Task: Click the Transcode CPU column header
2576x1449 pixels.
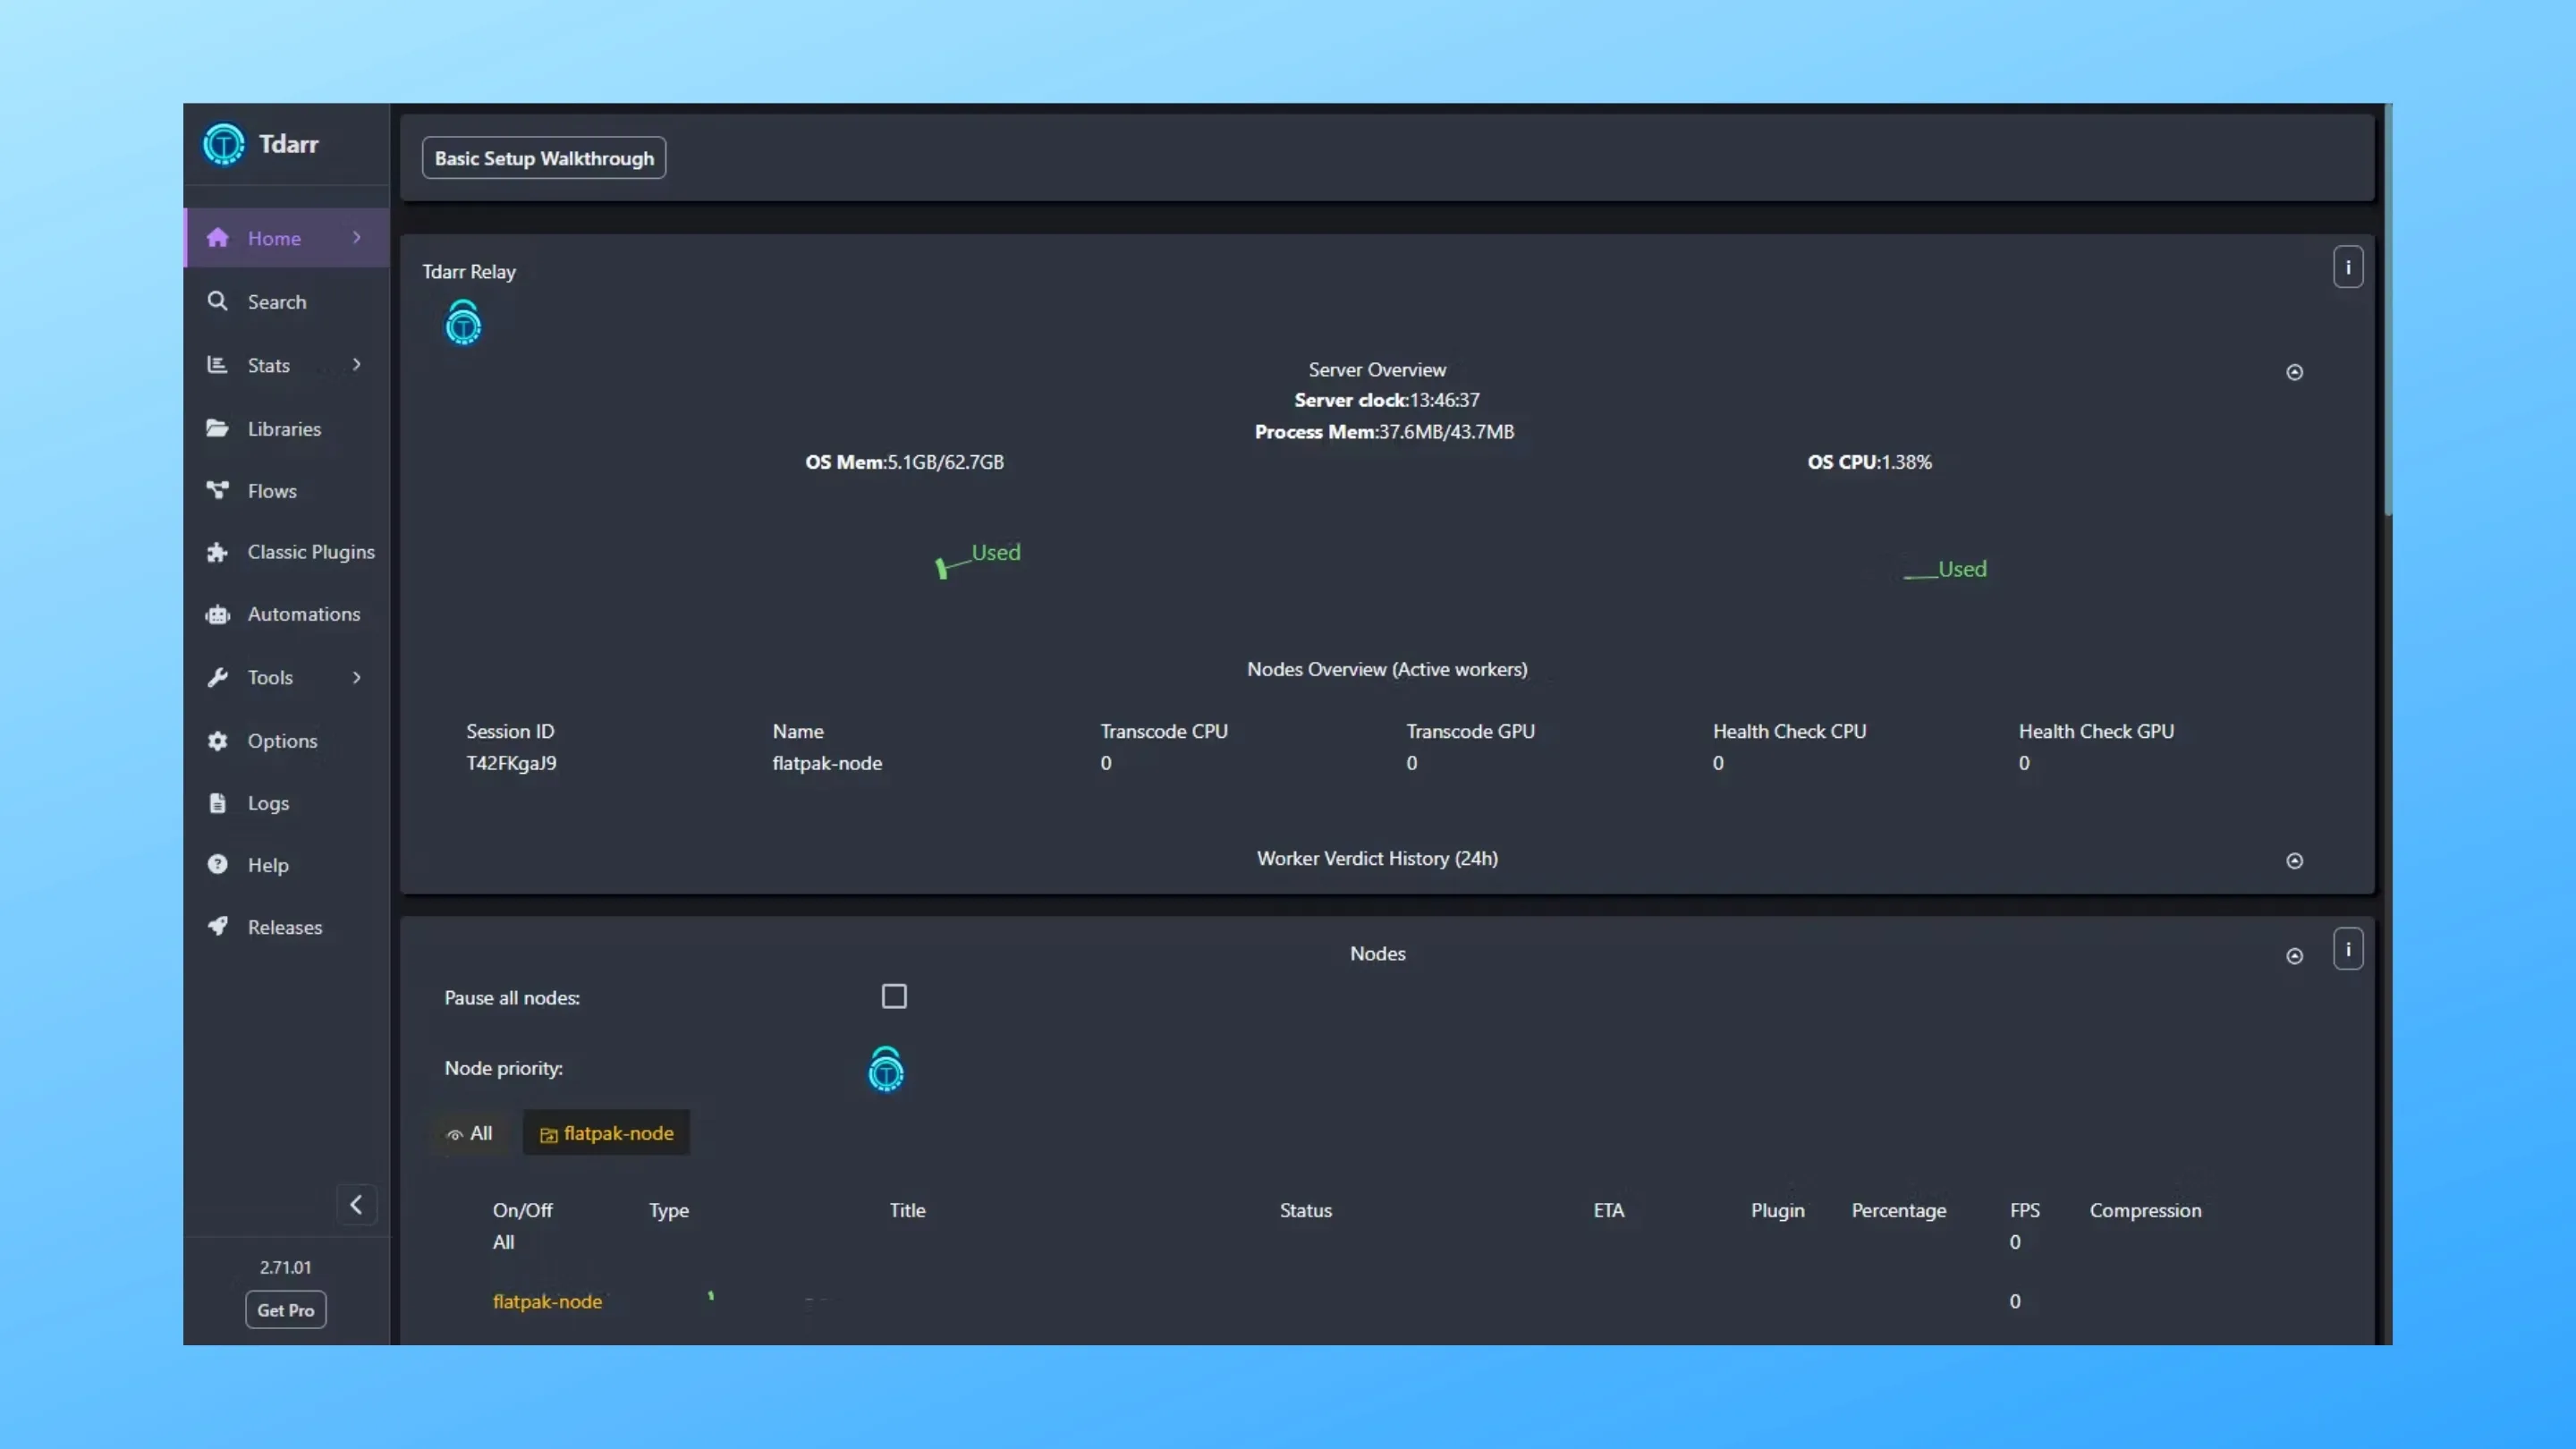Action: [1164, 731]
